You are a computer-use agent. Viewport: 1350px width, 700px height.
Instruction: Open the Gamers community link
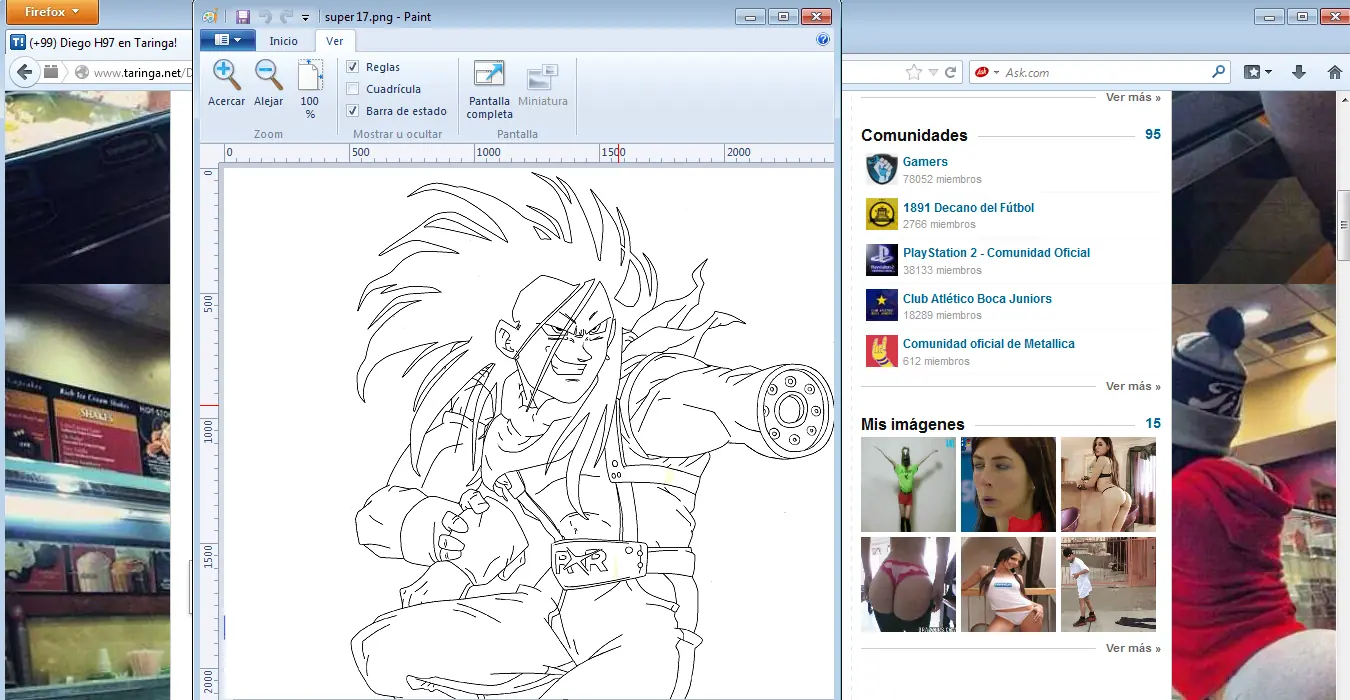click(925, 161)
